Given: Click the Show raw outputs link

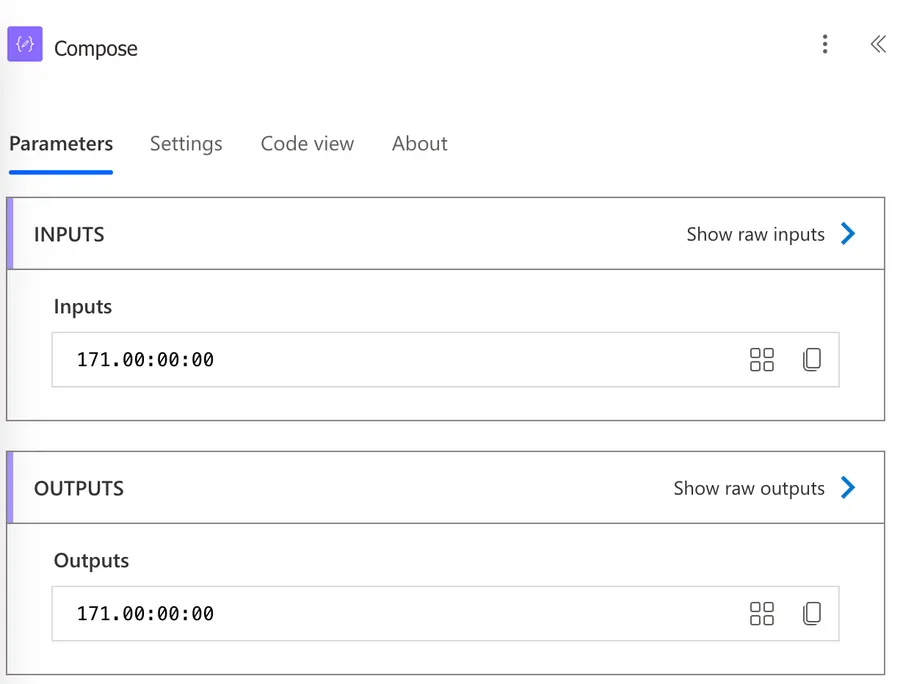Looking at the screenshot, I should pos(749,488).
